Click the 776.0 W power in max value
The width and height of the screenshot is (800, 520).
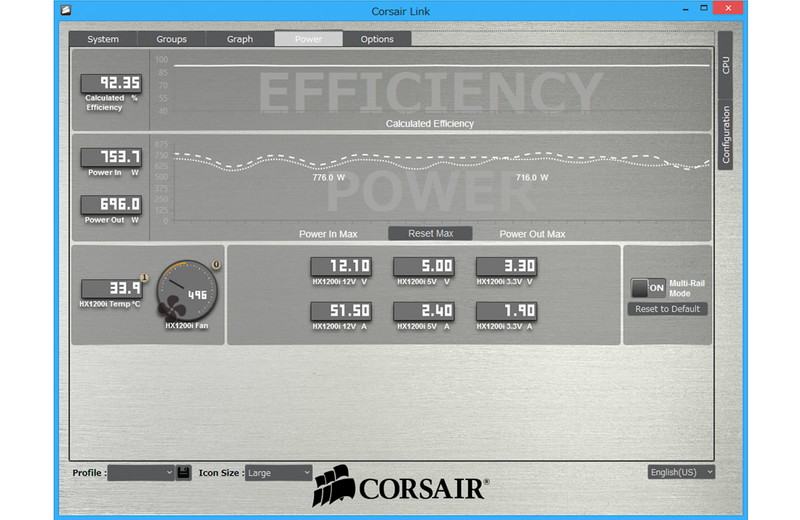point(329,178)
